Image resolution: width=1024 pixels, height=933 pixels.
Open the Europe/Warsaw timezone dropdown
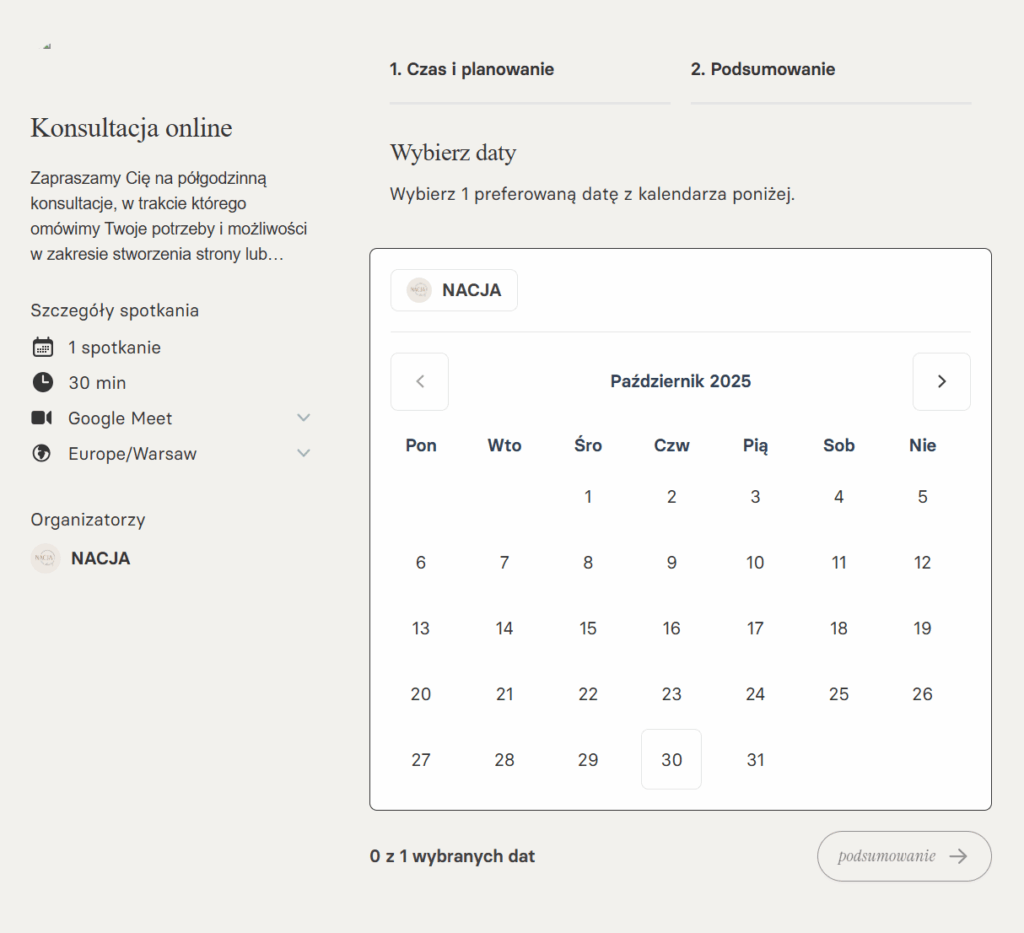click(x=304, y=453)
